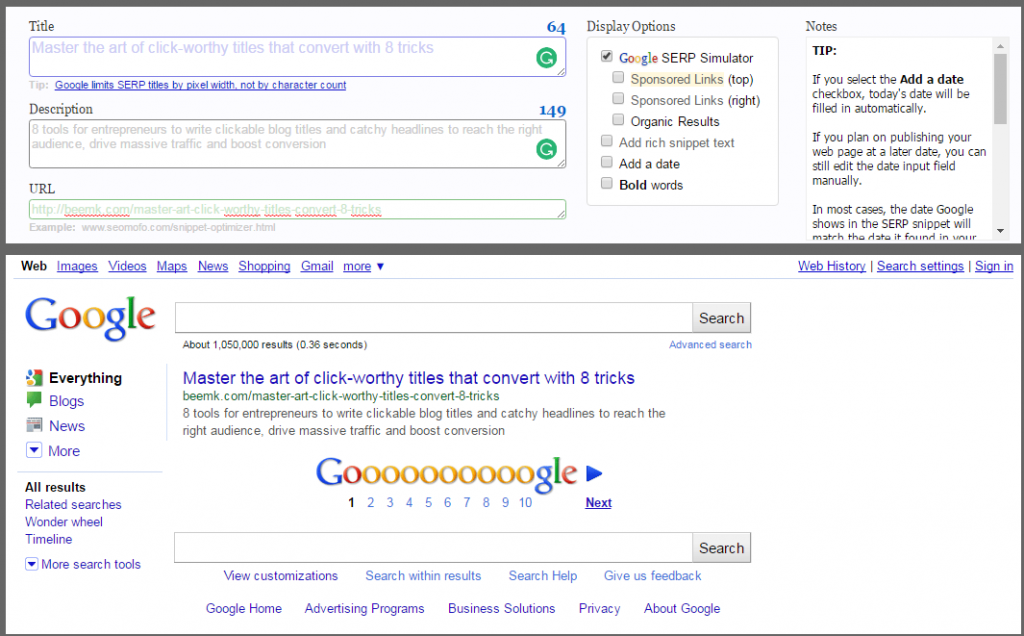Click the Next page link

[x=598, y=503]
